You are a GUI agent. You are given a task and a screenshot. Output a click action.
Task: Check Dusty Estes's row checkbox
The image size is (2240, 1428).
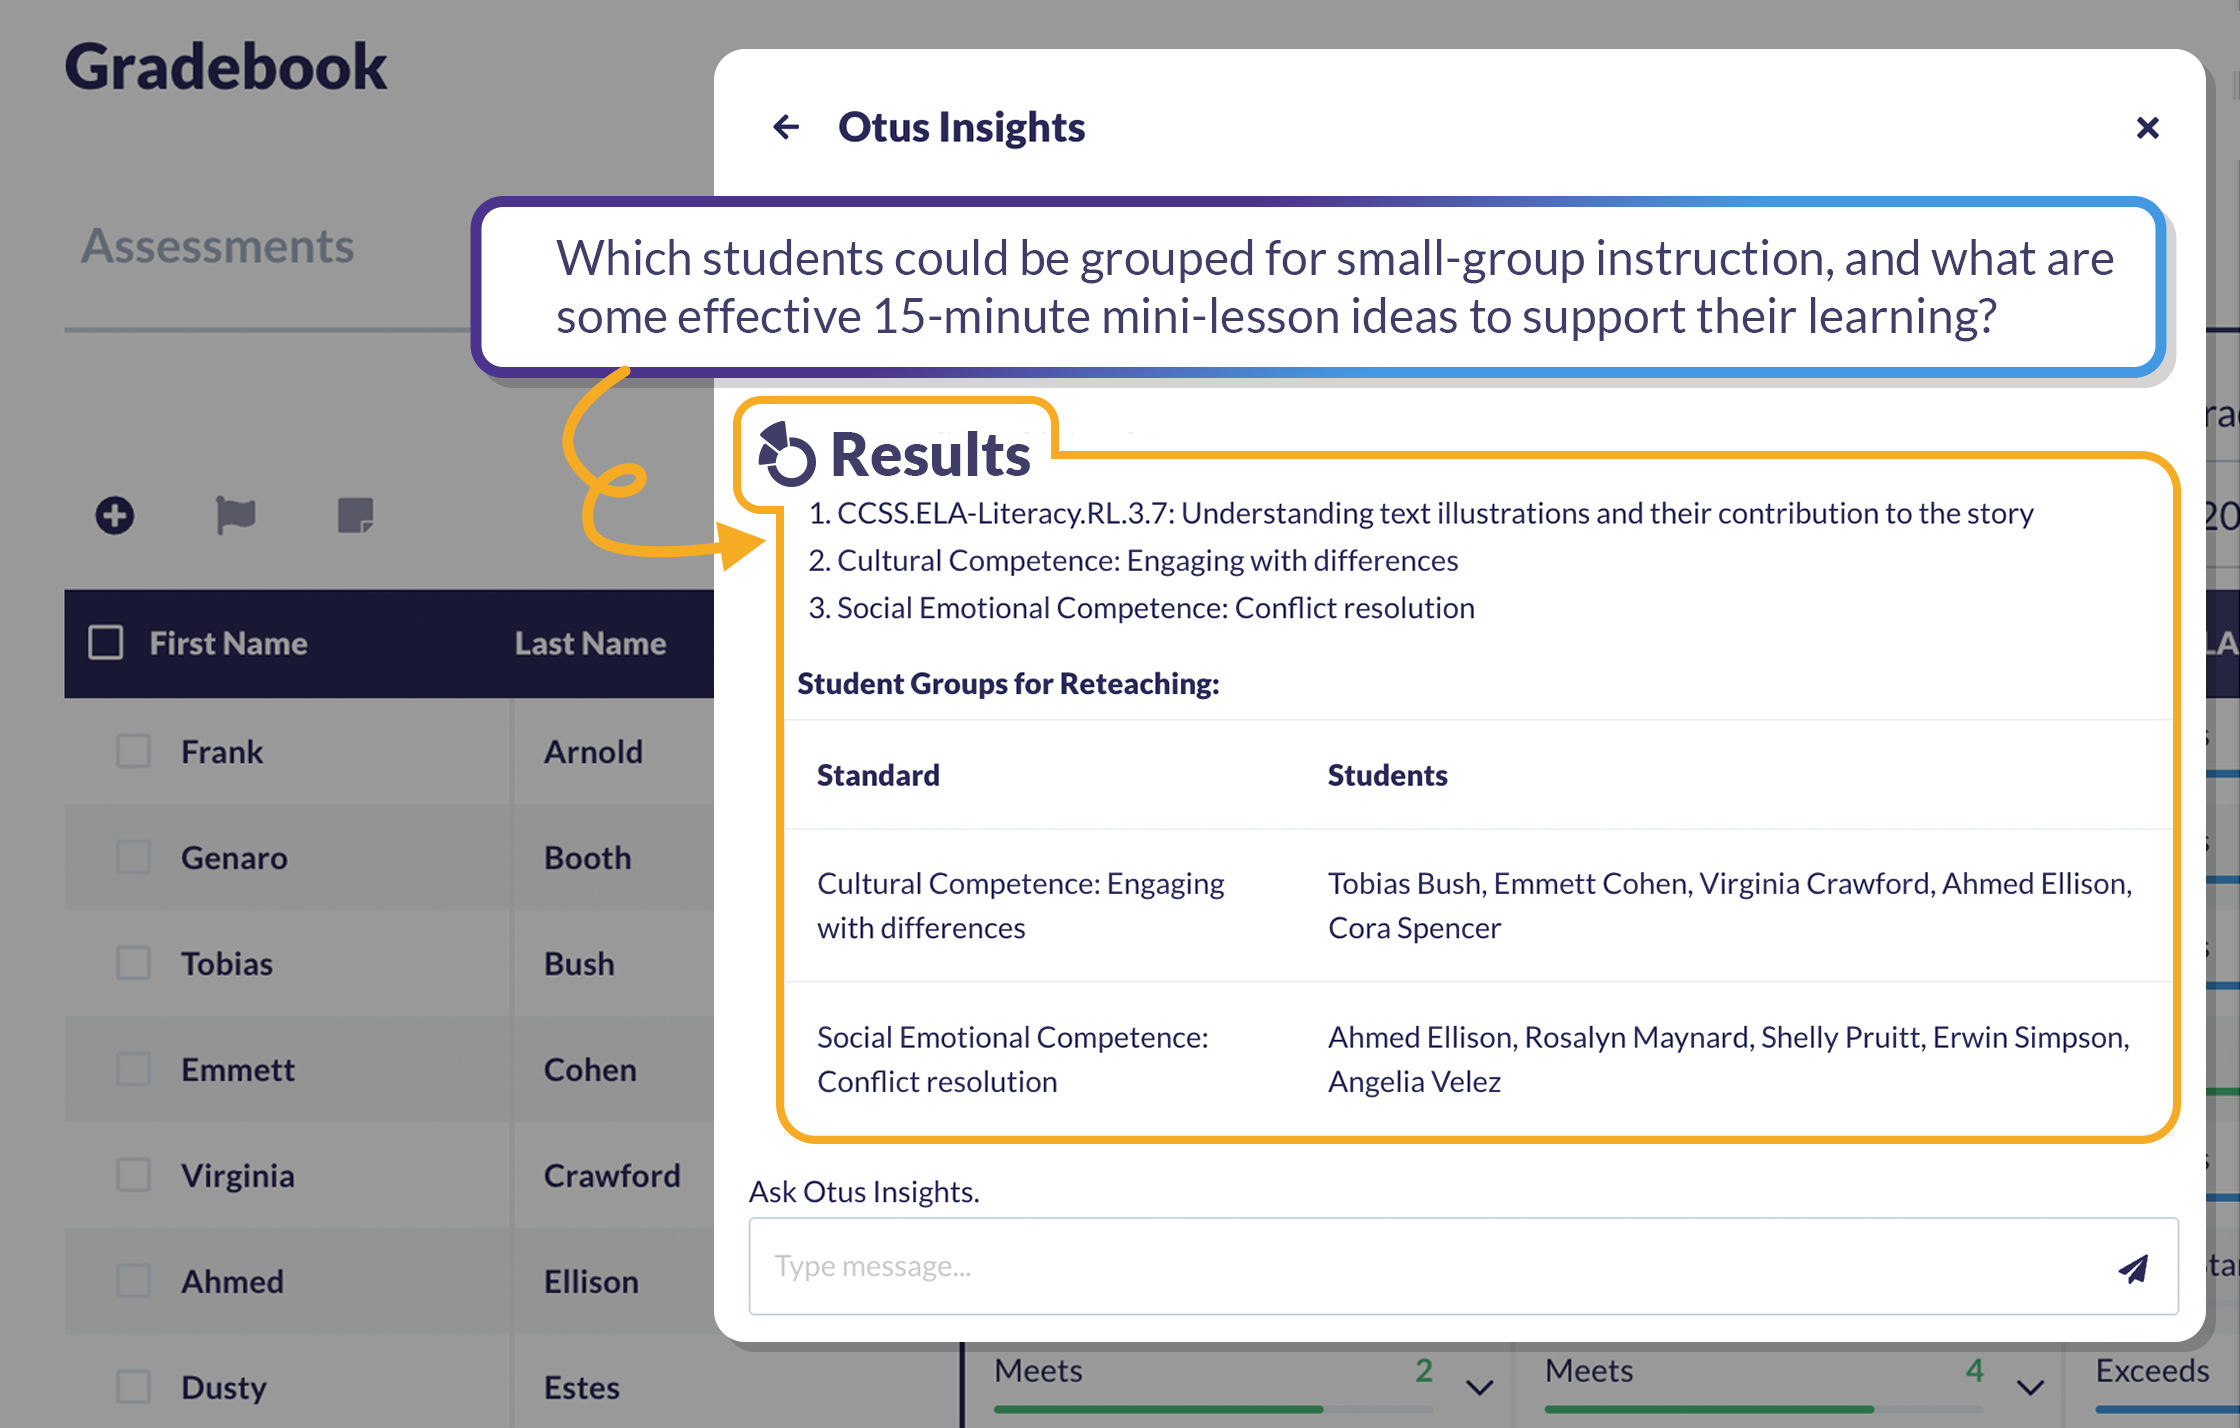tap(133, 1387)
